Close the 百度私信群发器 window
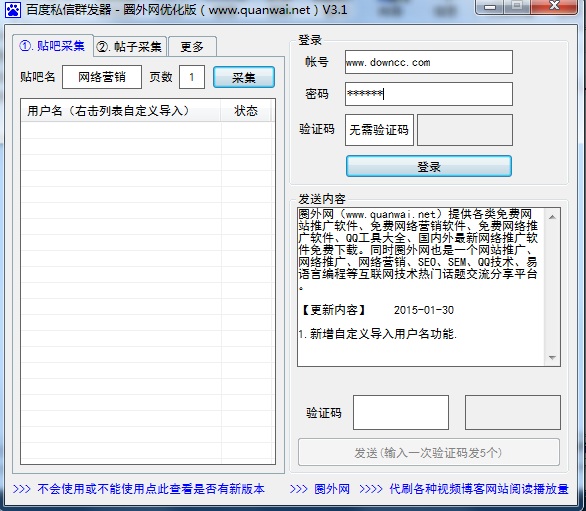Image resolution: width=586 pixels, height=511 pixels. pos(555,7)
